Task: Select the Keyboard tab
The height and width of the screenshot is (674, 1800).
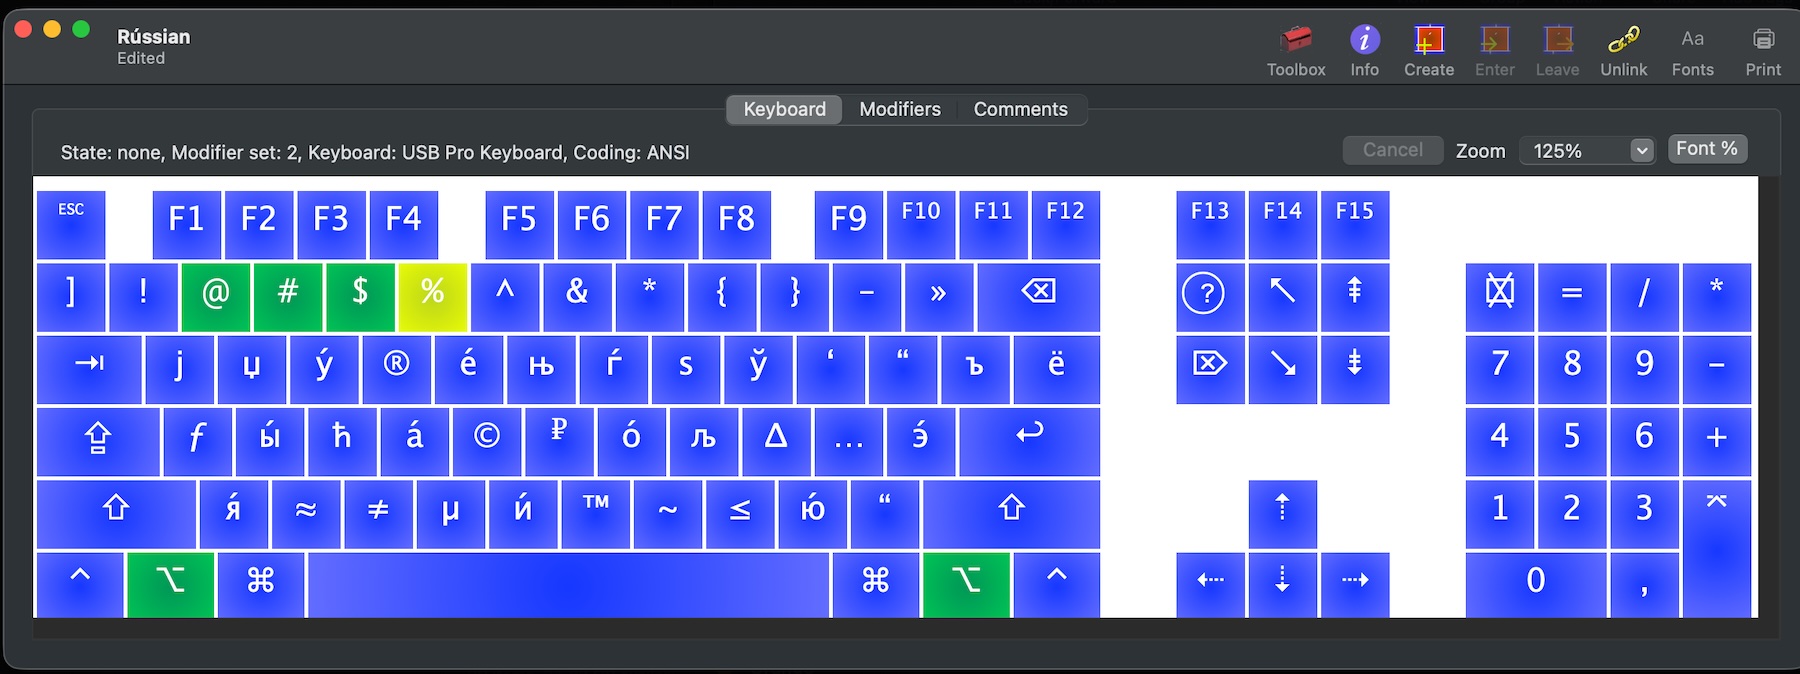Action: 784,109
